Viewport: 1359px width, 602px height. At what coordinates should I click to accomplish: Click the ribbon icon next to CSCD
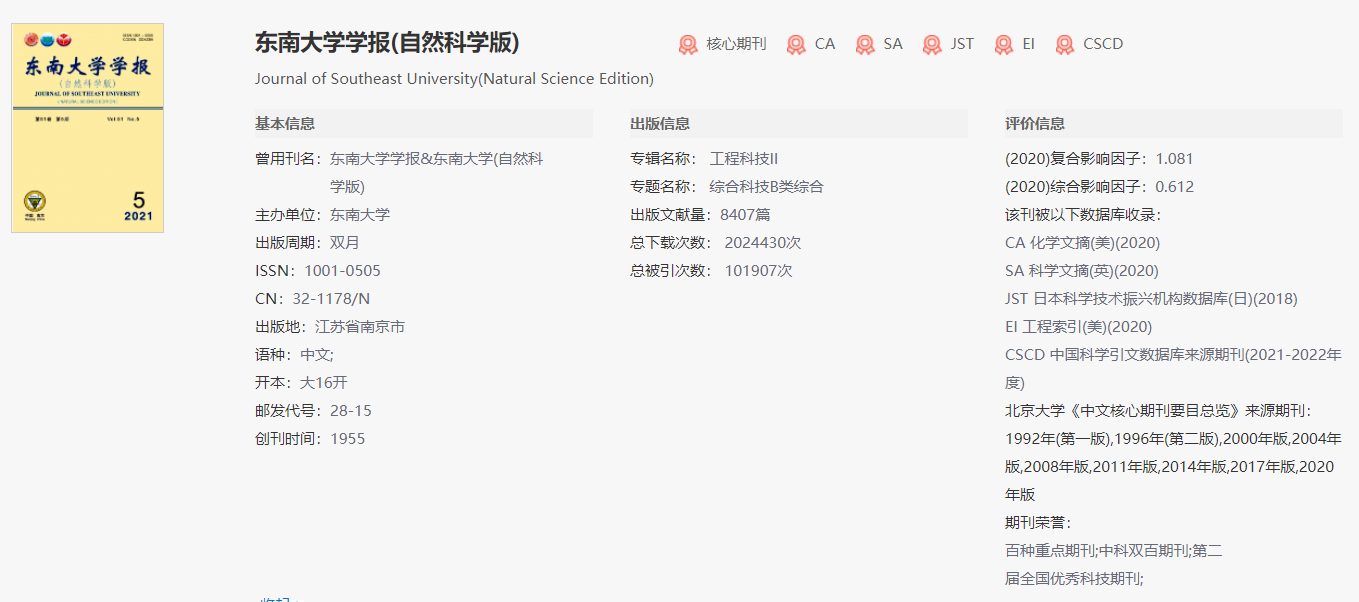click(x=1063, y=44)
